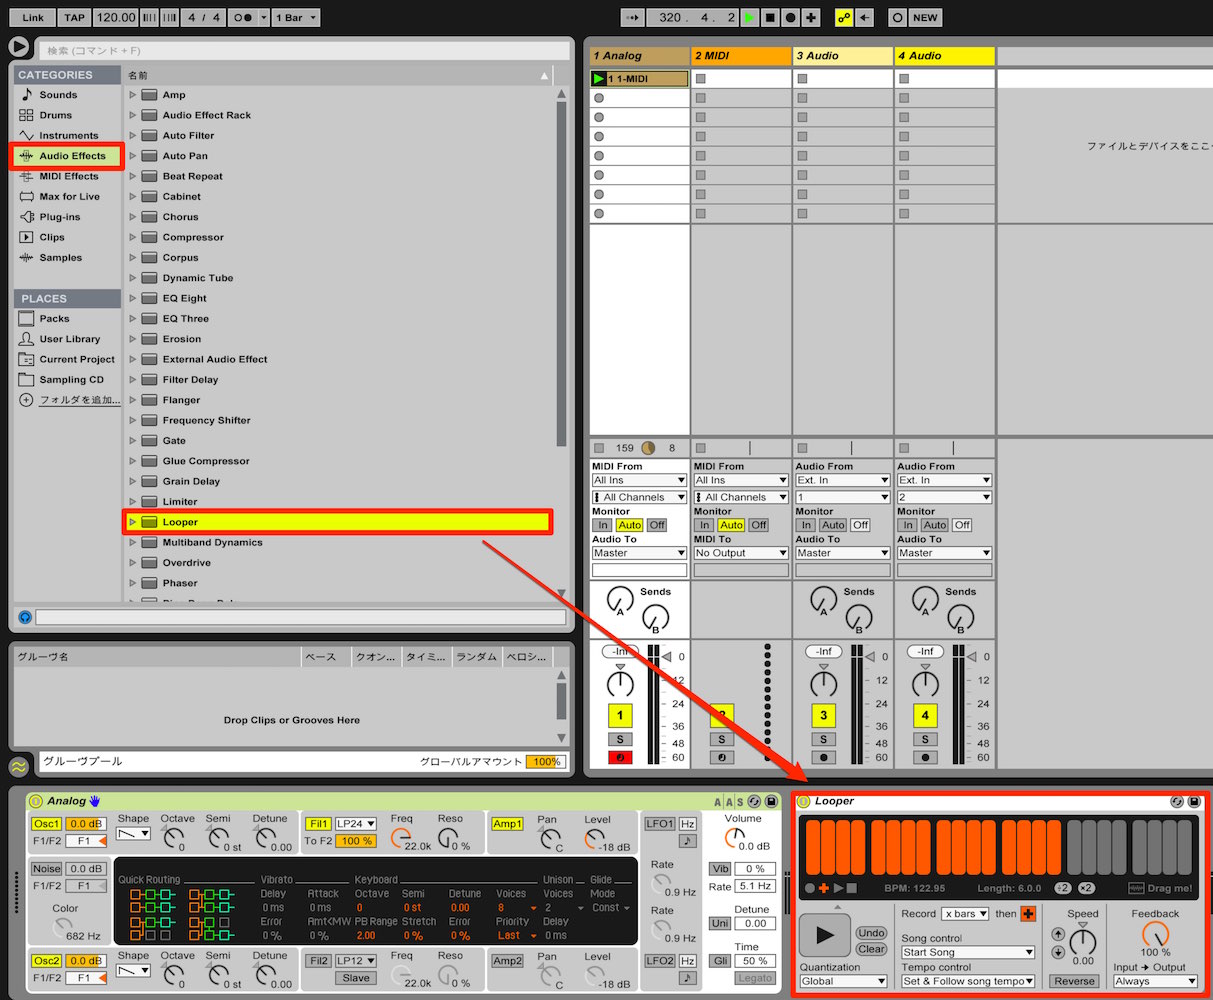Expand the Looper folder triangle in browser
The image size is (1213, 1000).
coord(132,522)
